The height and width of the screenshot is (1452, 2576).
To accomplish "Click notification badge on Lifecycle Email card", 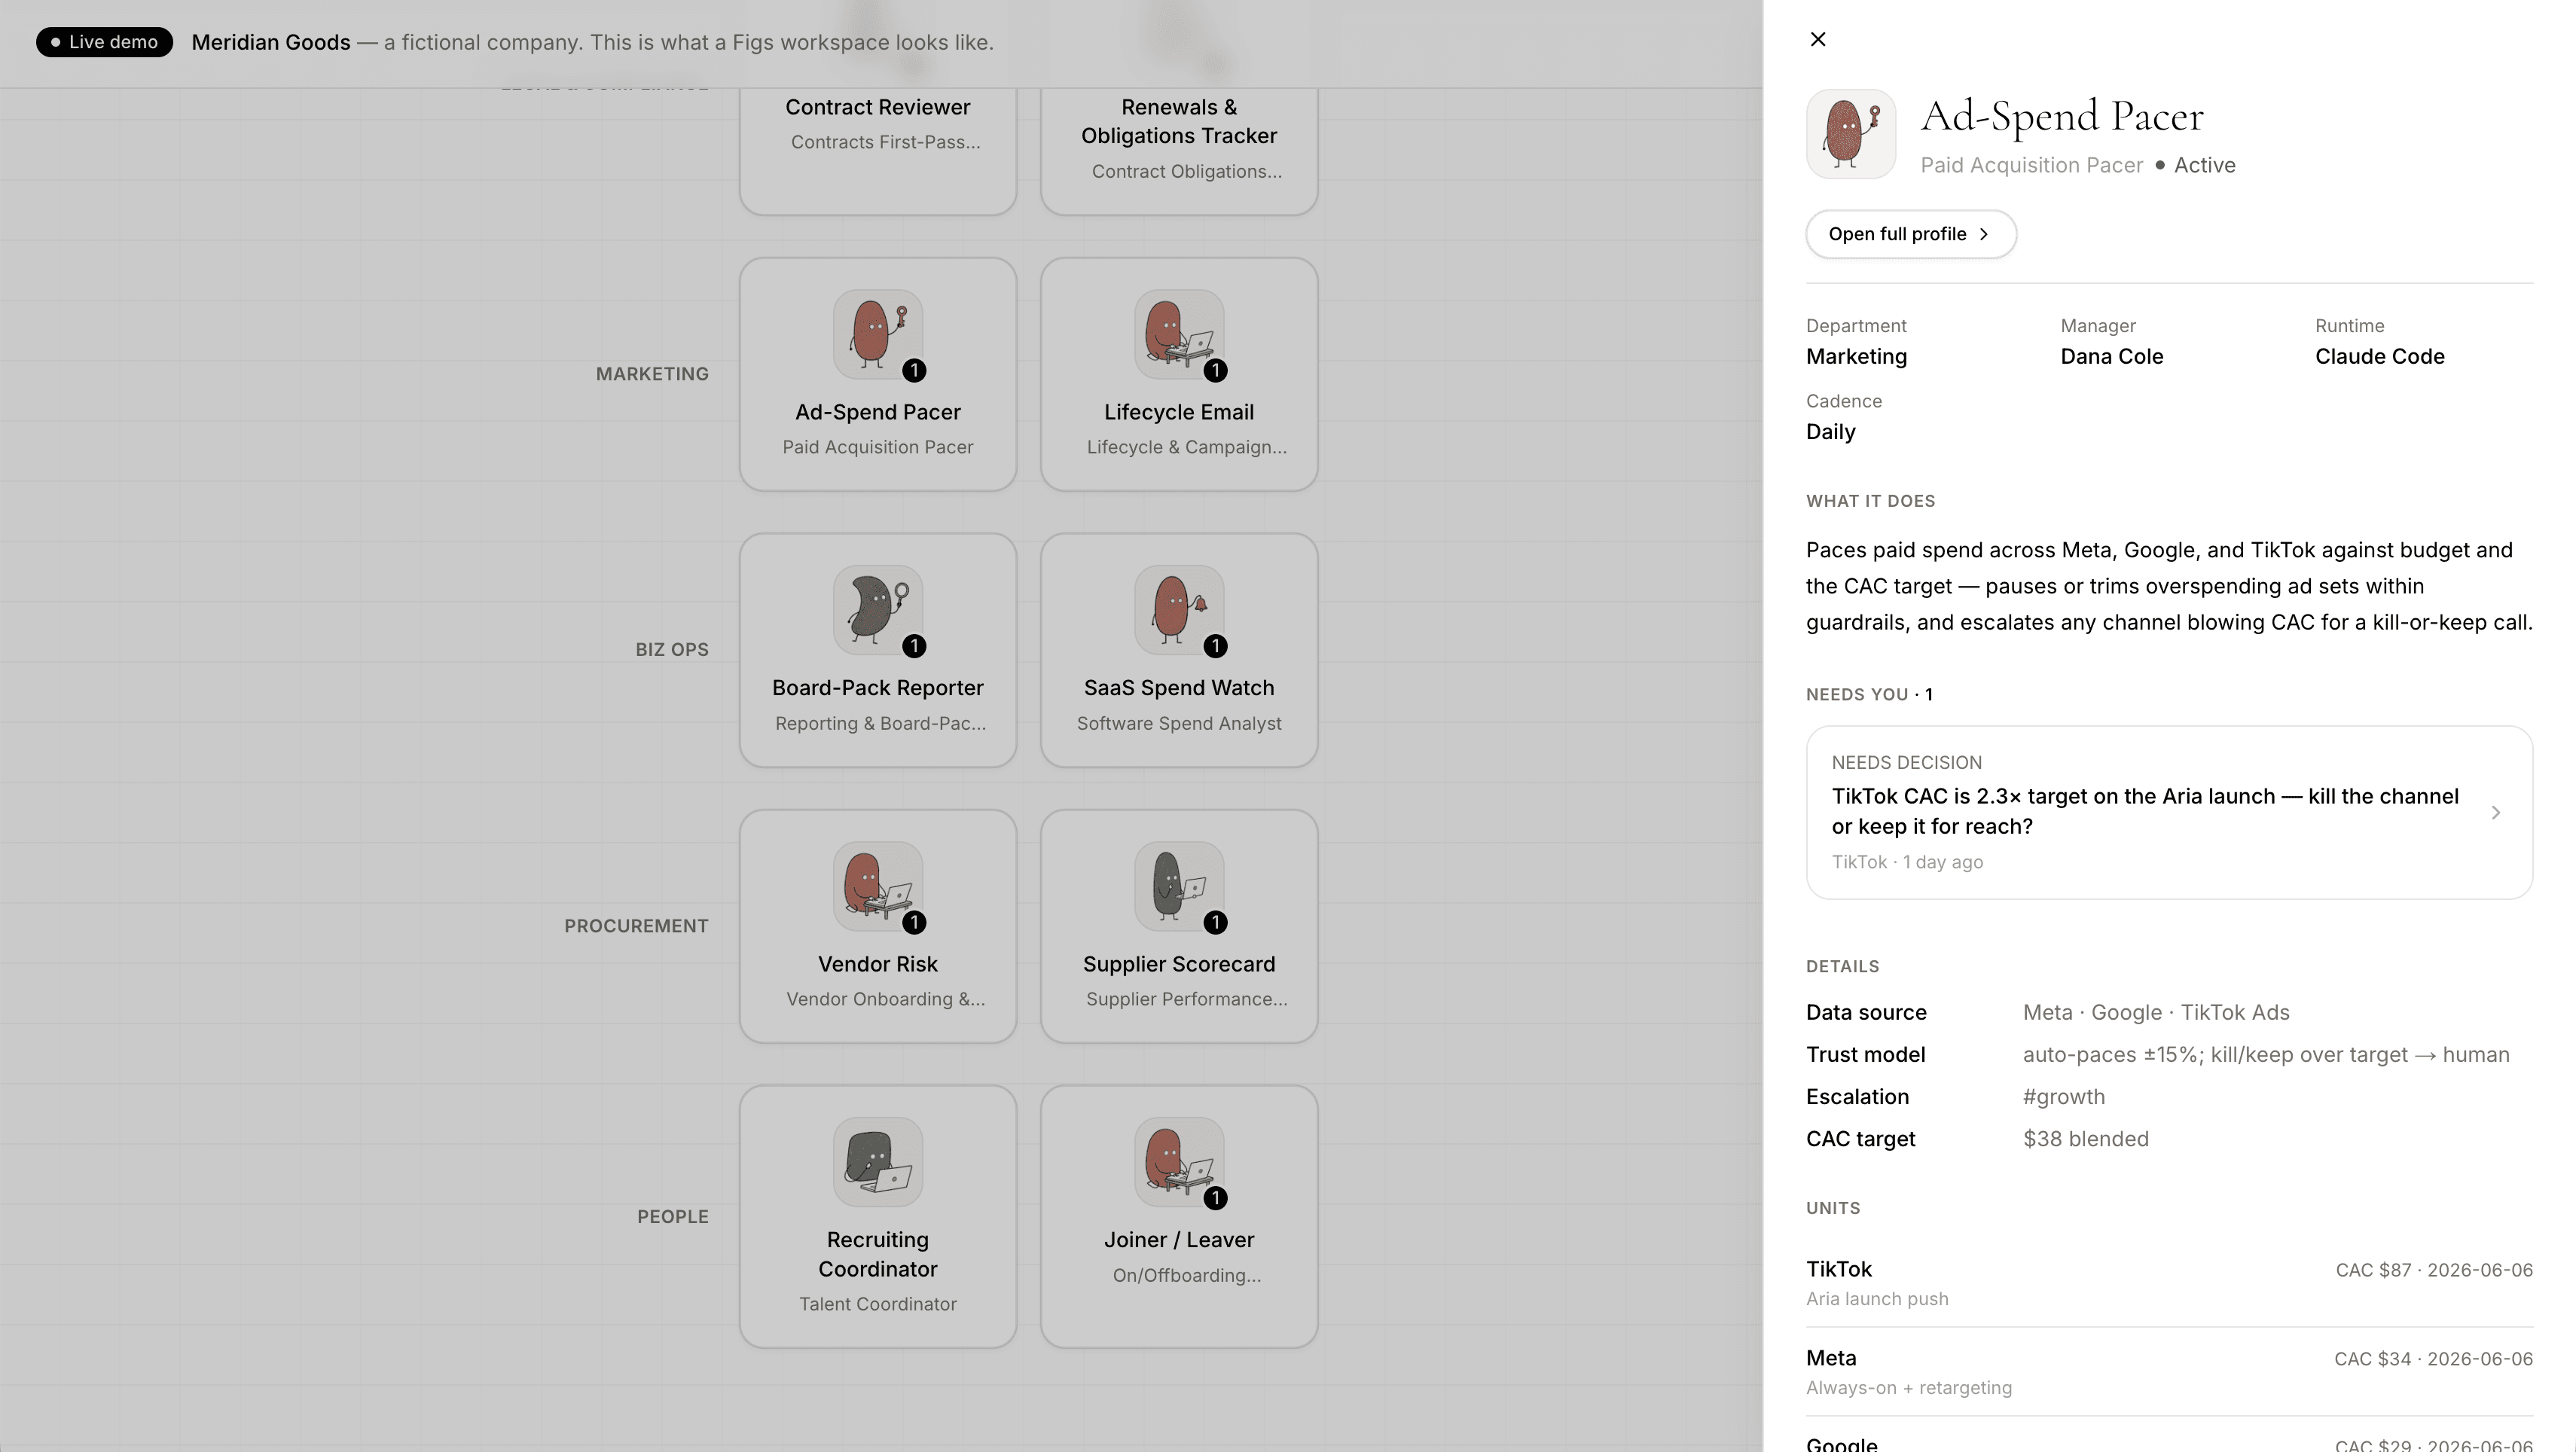I will [x=1215, y=371].
